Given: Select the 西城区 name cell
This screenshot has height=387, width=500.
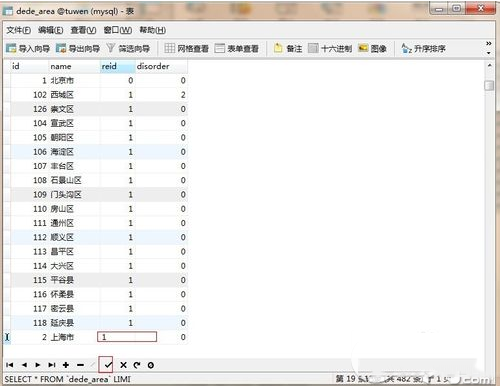Looking at the screenshot, I should (75, 95).
